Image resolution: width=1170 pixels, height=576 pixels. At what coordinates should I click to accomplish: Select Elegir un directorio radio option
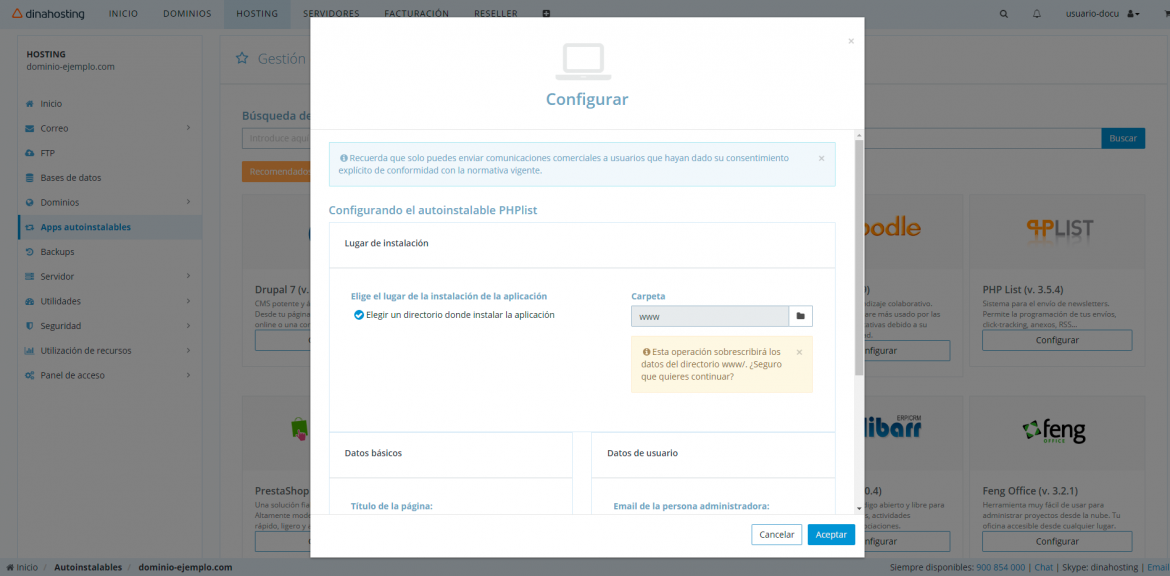(x=359, y=315)
